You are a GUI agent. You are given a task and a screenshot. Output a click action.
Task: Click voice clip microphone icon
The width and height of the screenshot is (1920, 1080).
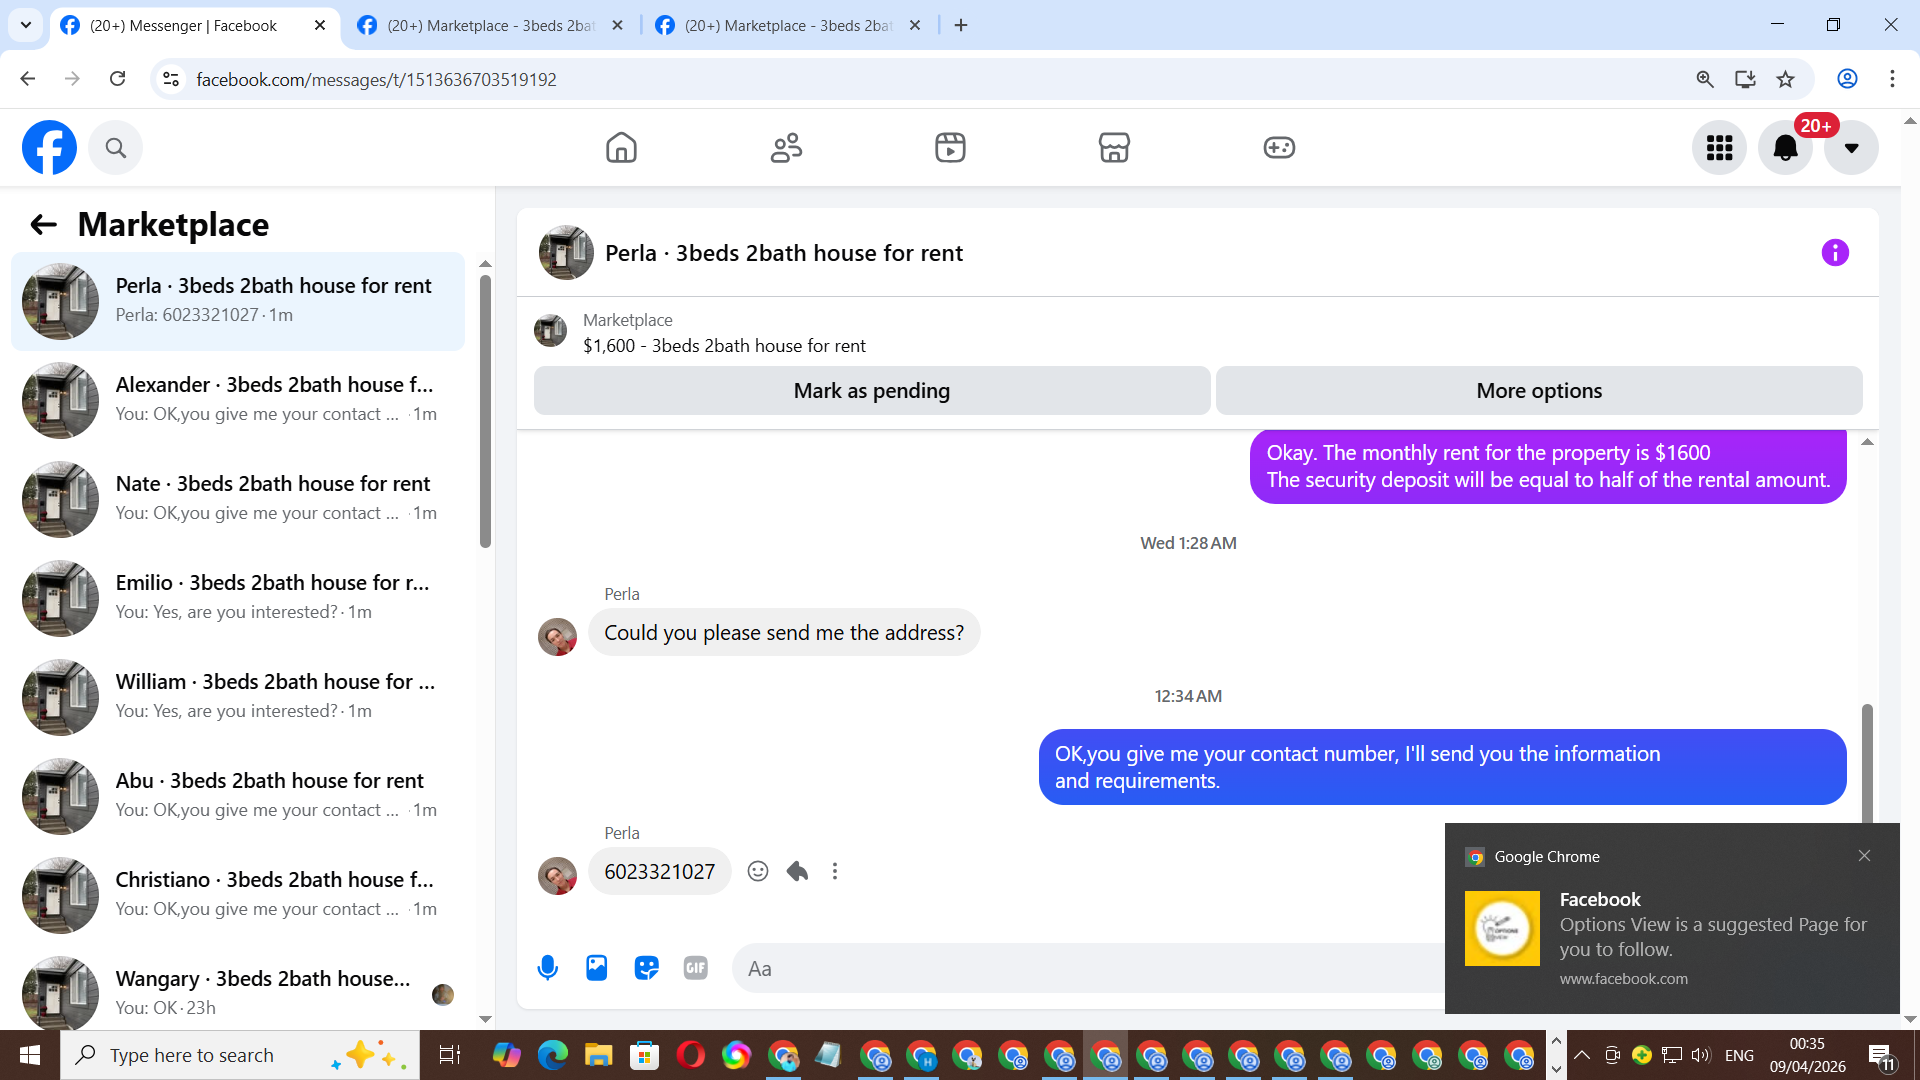coord(547,968)
